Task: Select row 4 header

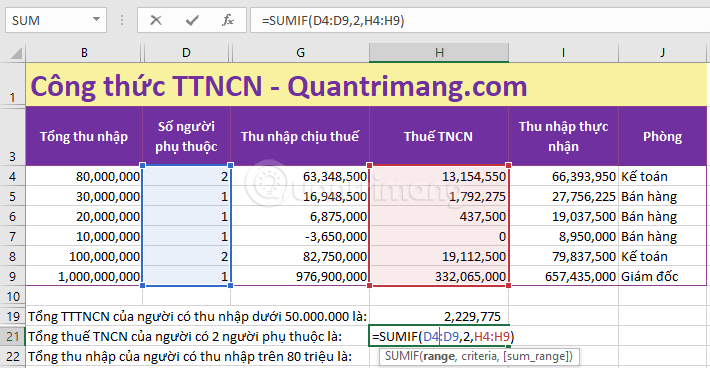Action: coord(13,176)
